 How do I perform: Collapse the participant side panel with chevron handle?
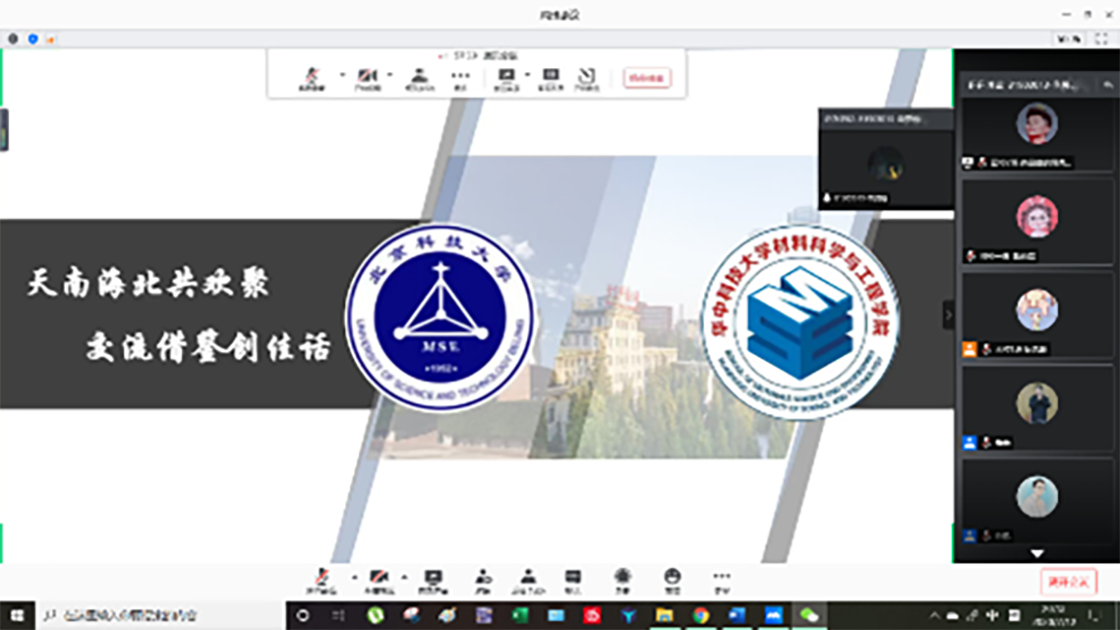pos(948,314)
